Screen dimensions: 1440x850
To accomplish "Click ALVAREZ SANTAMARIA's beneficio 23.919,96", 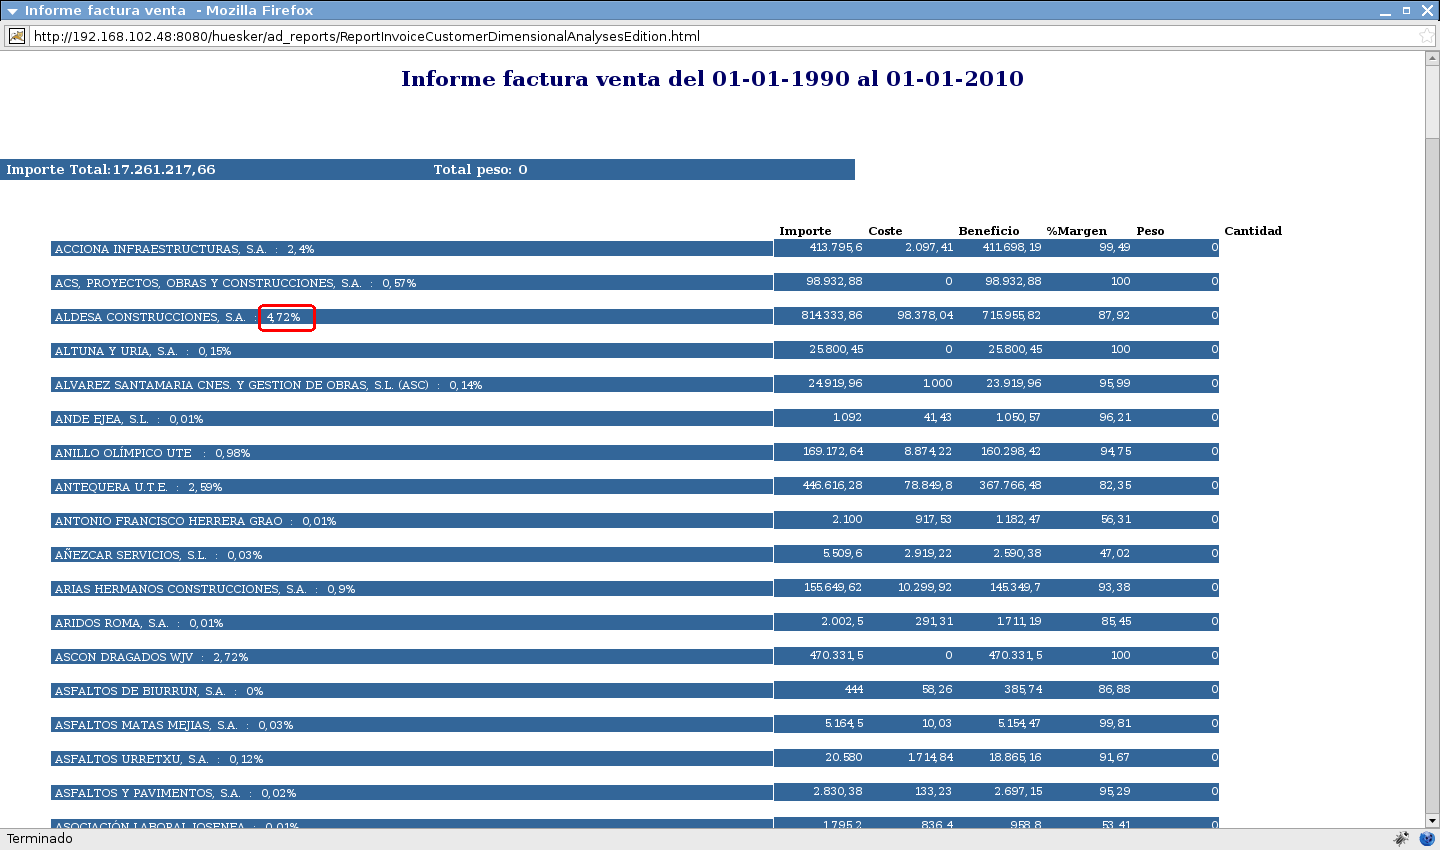I will pos(1014,383).
